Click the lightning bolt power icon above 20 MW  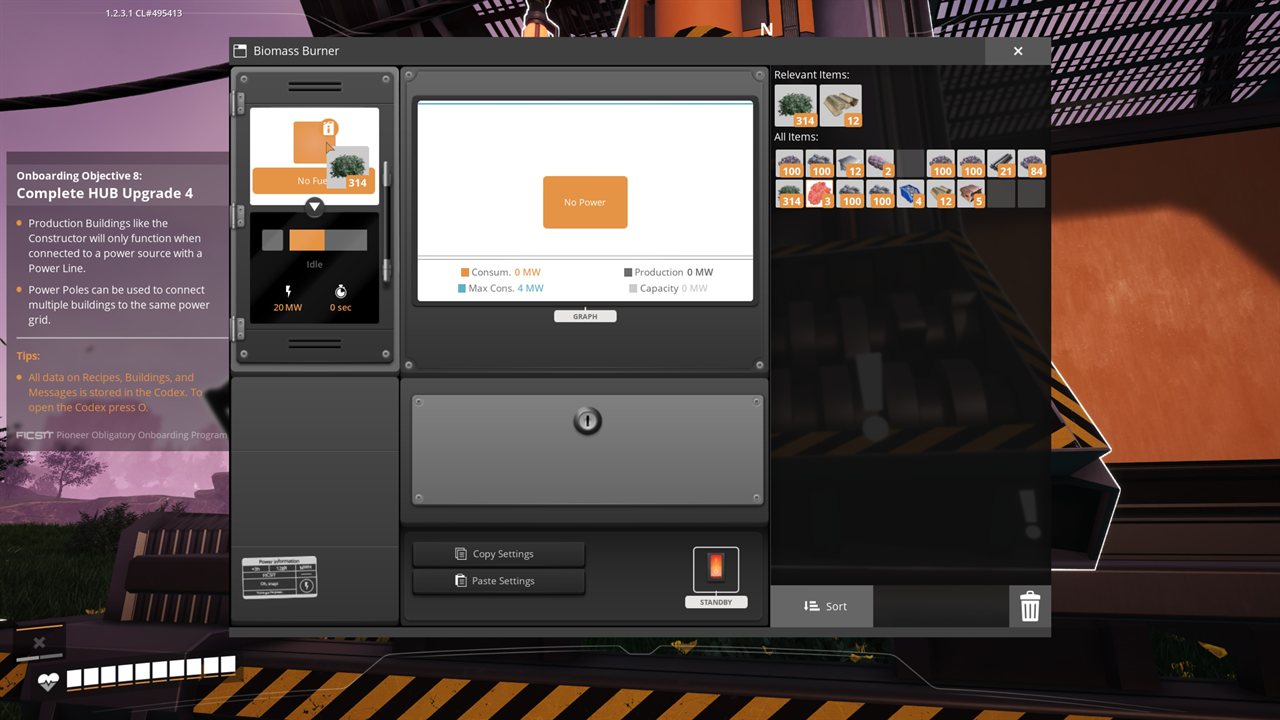(x=288, y=291)
